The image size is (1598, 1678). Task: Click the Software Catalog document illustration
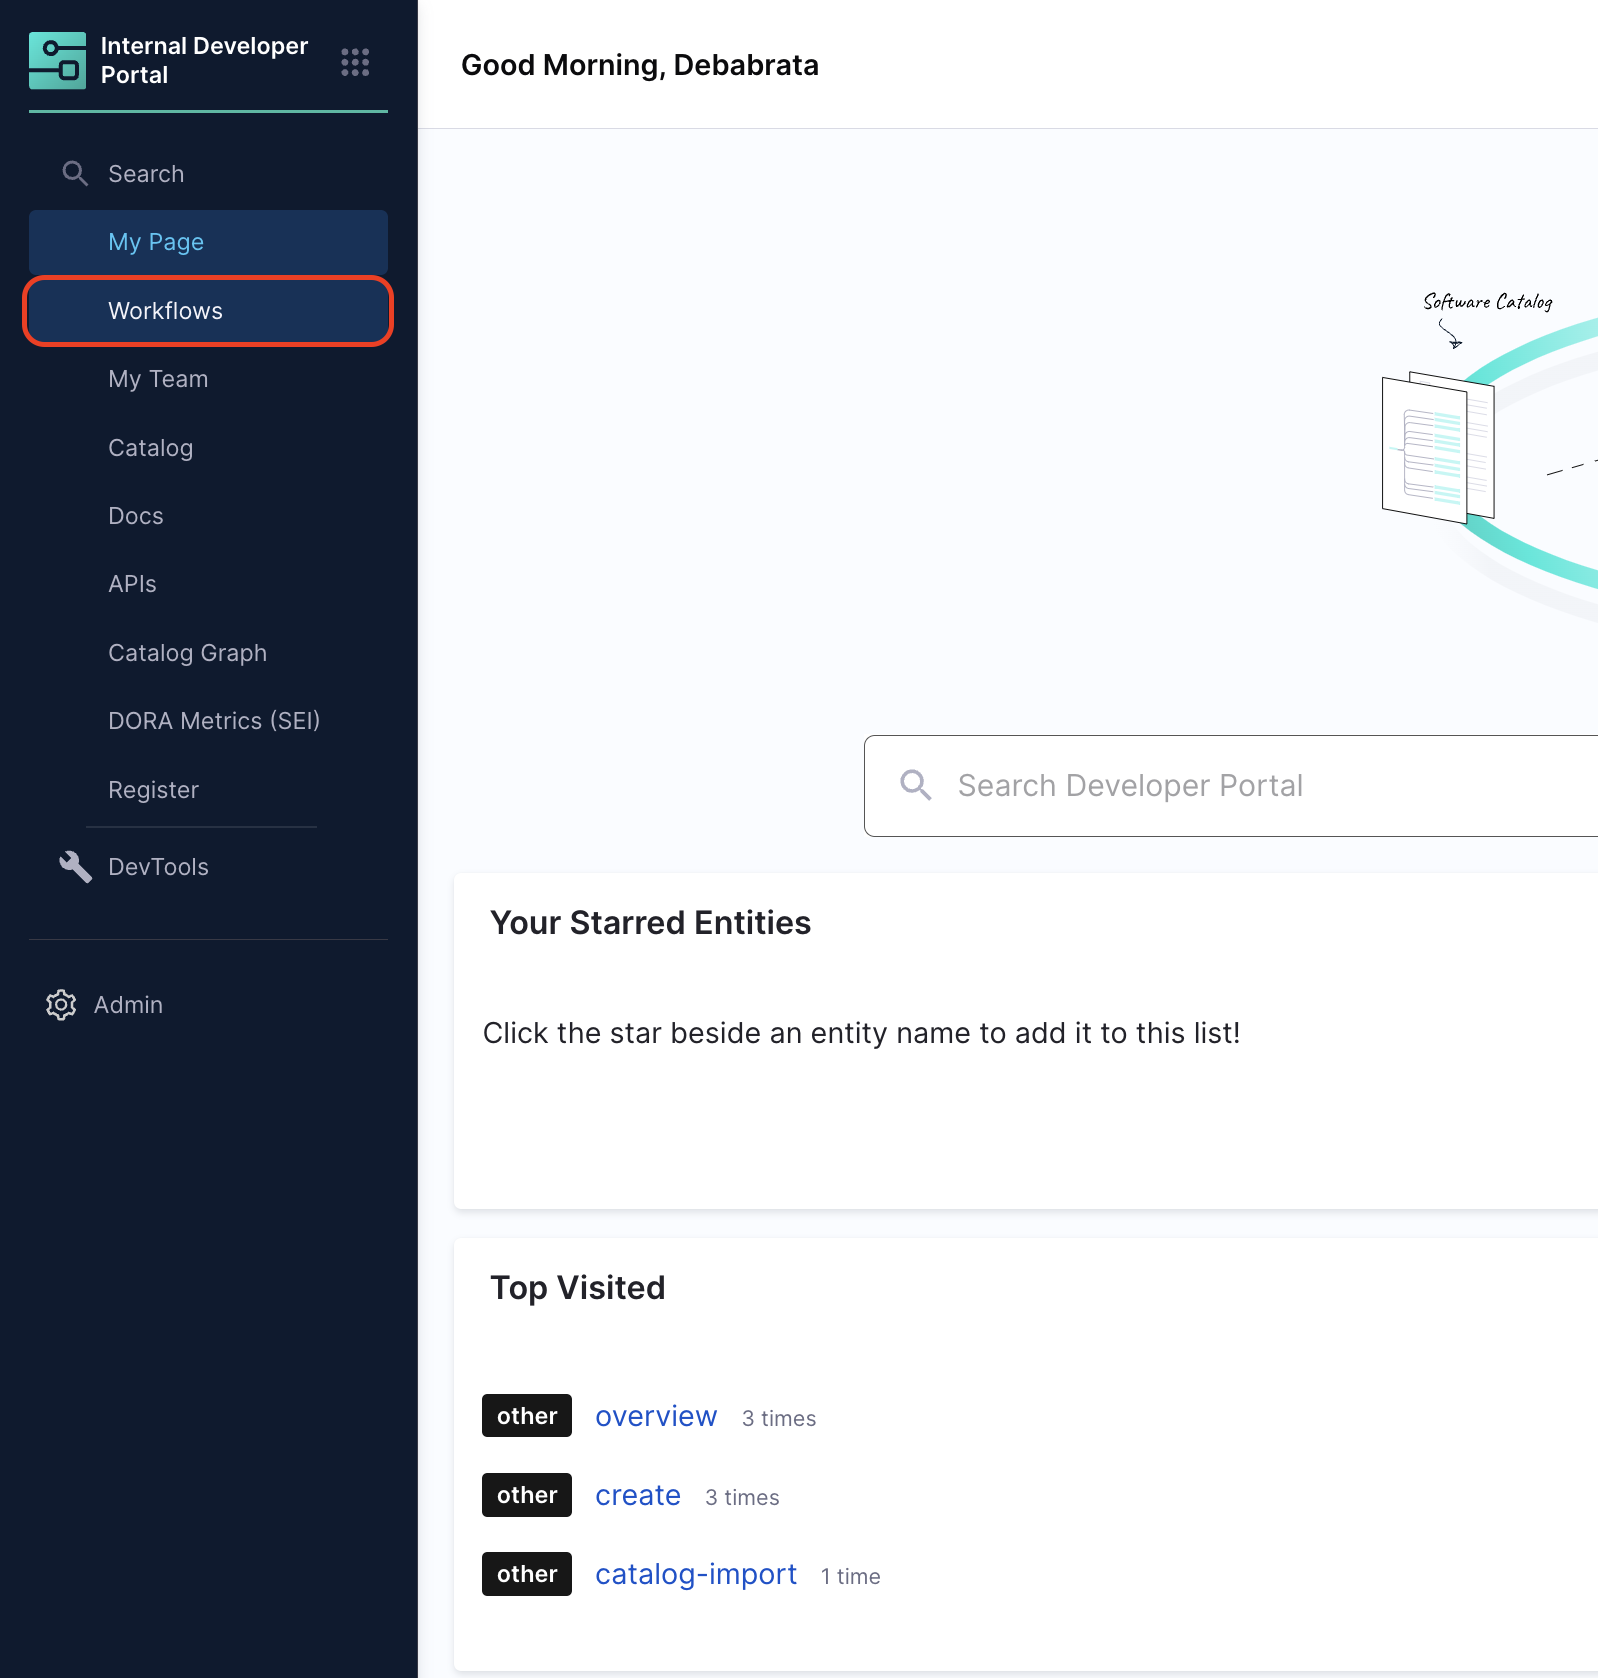click(1437, 448)
